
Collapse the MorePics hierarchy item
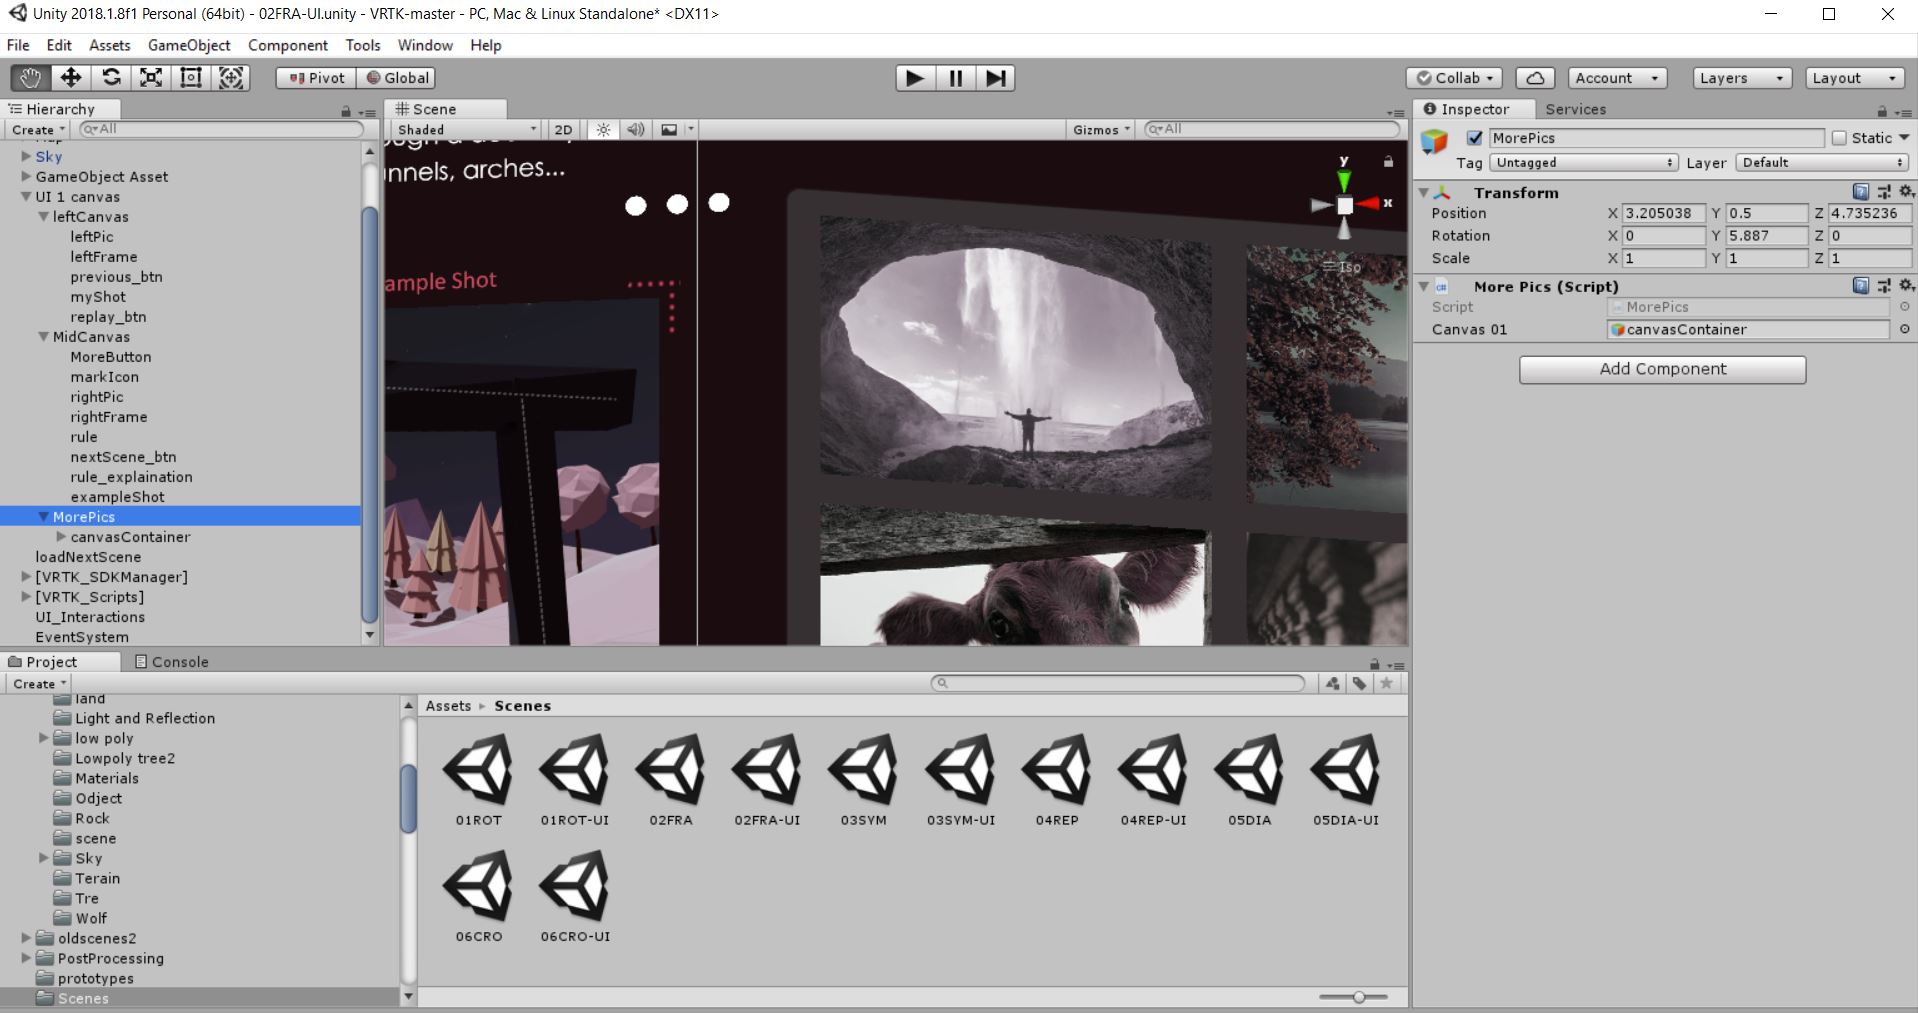[x=43, y=517]
